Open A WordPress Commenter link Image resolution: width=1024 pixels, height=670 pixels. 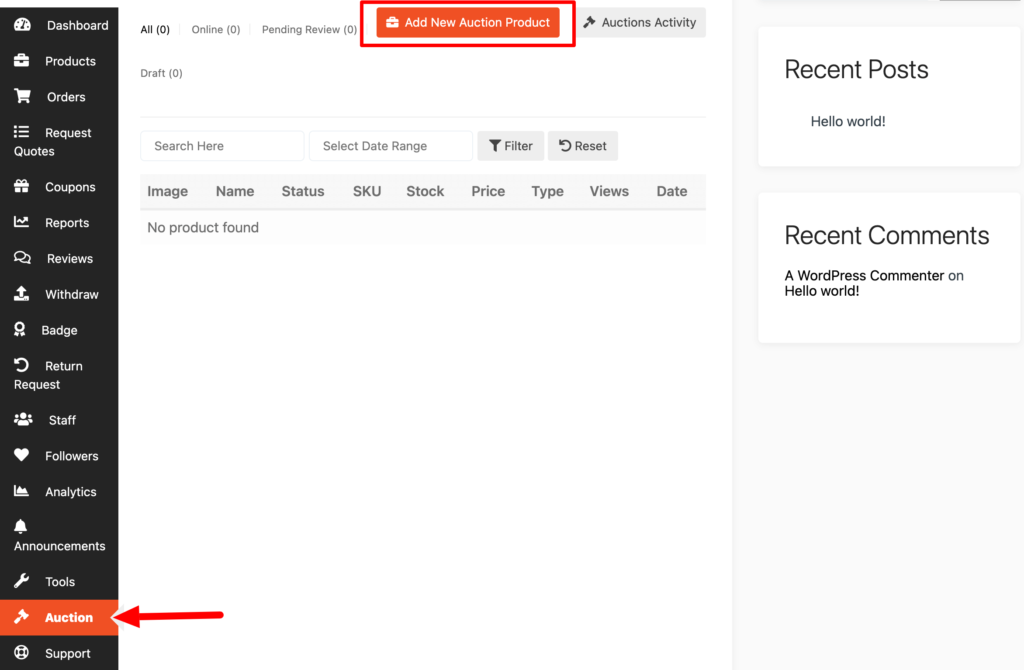(864, 276)
